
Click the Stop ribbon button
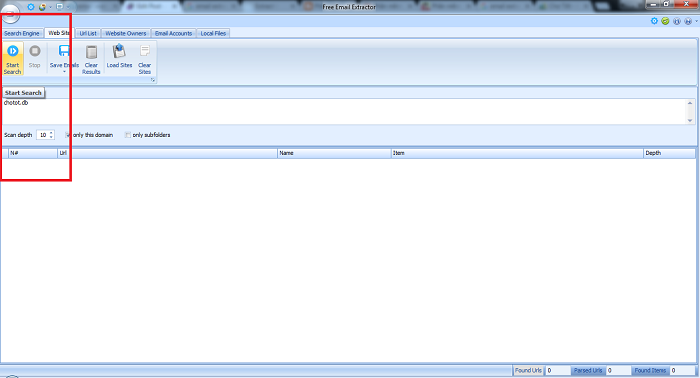(x=35, y=57)
